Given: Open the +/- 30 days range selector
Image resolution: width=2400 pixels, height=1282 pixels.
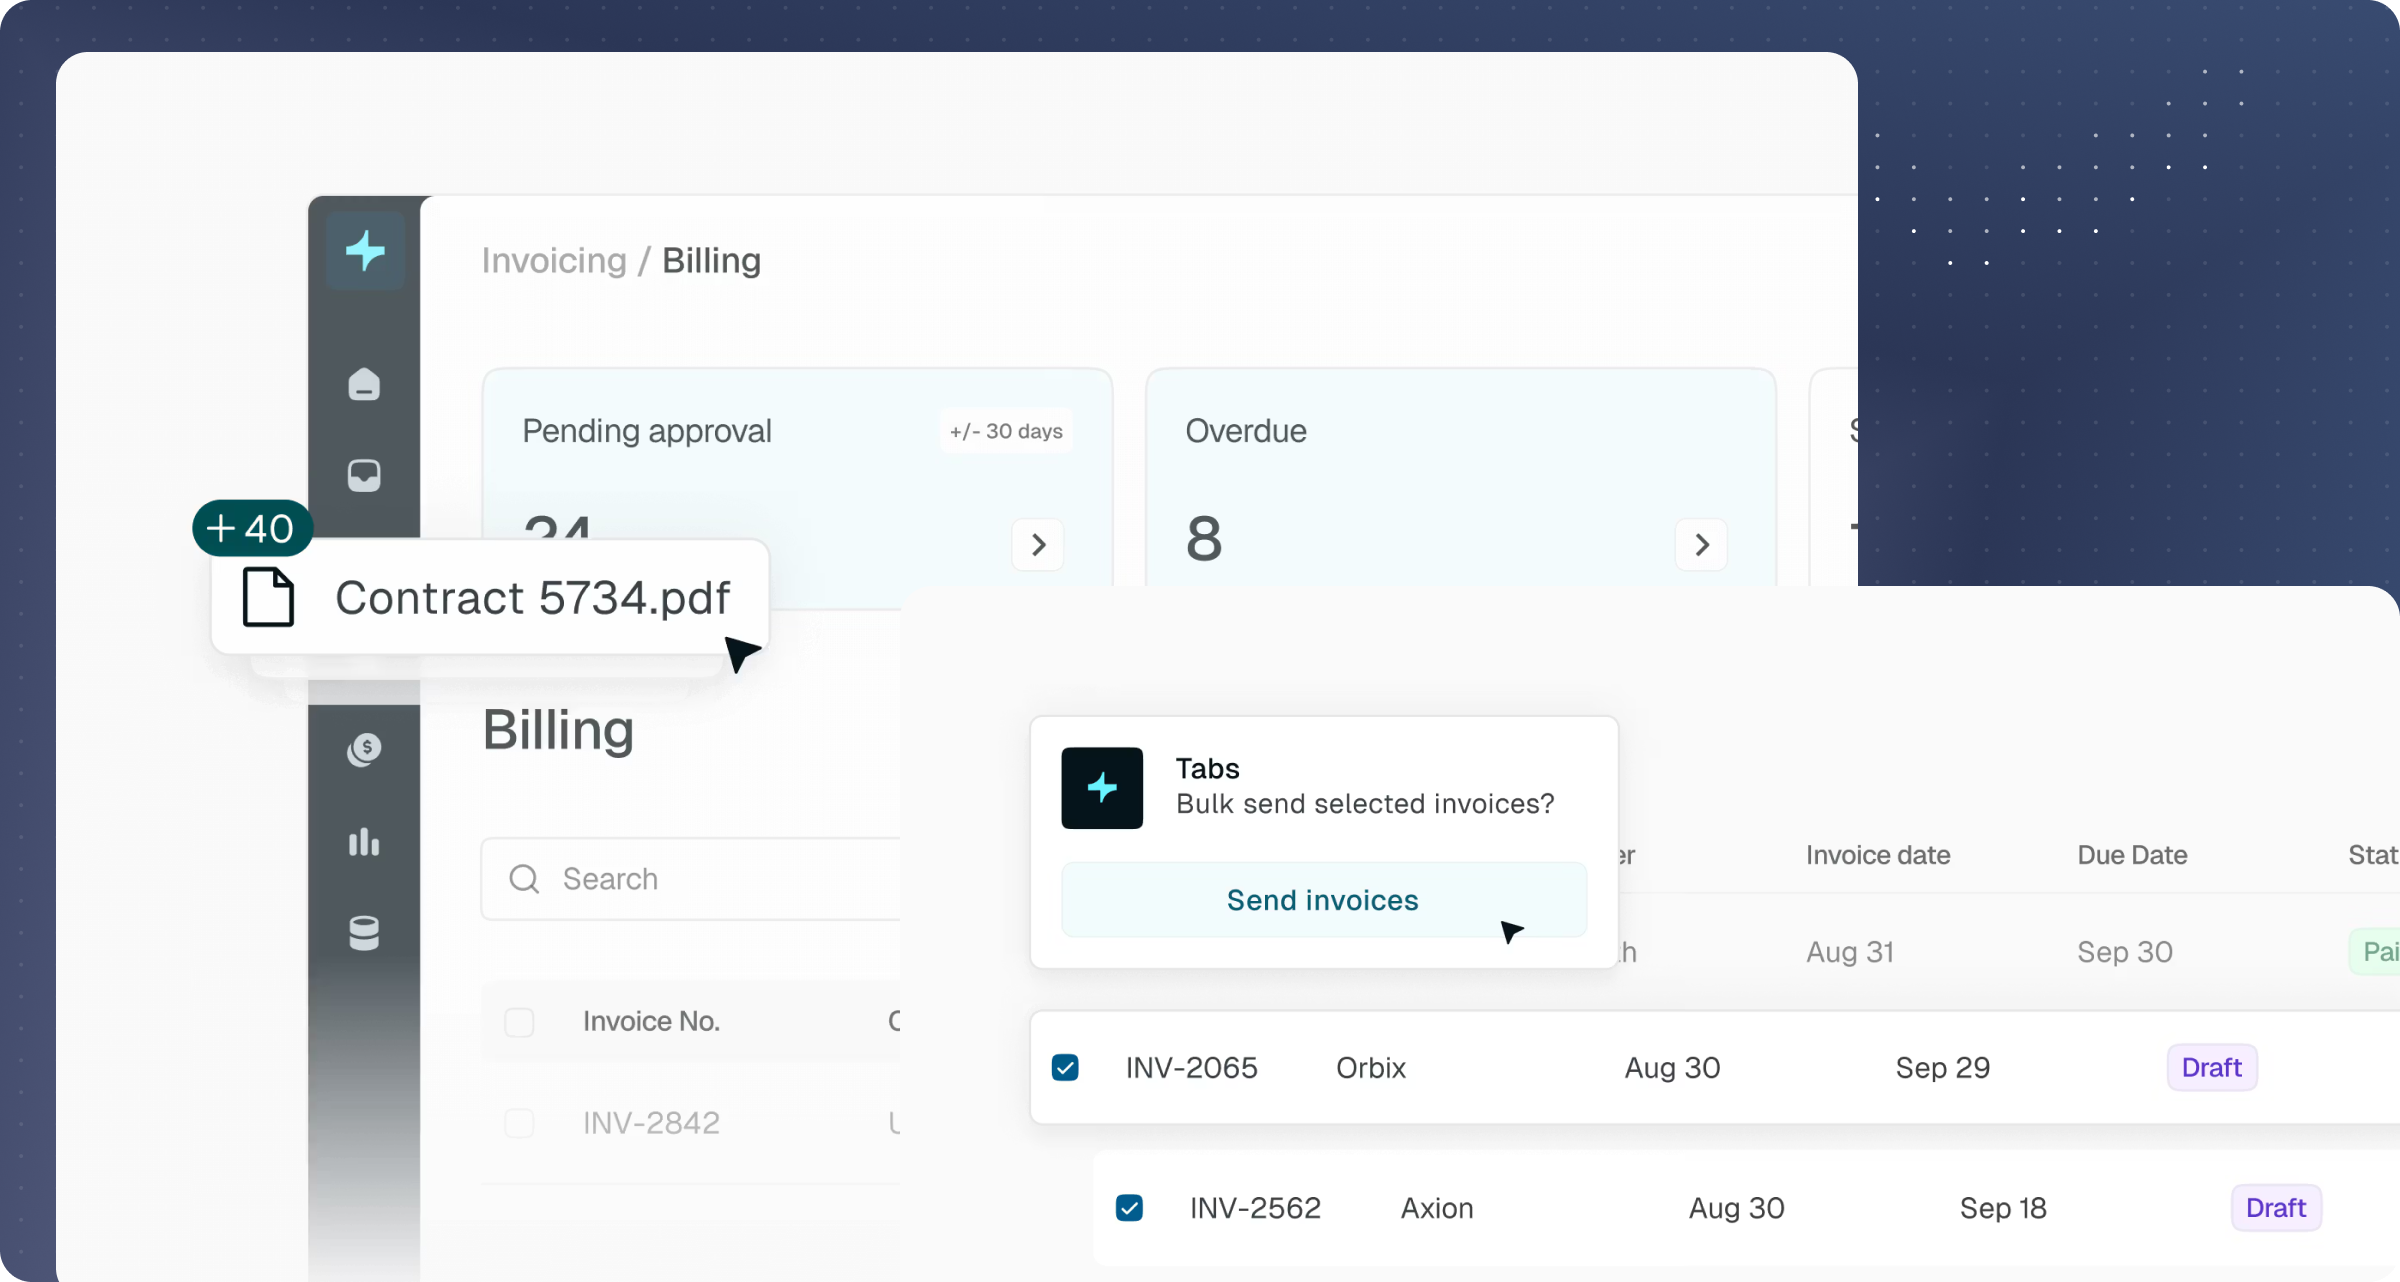Looking at the screenshot, I should (1005, 432).
